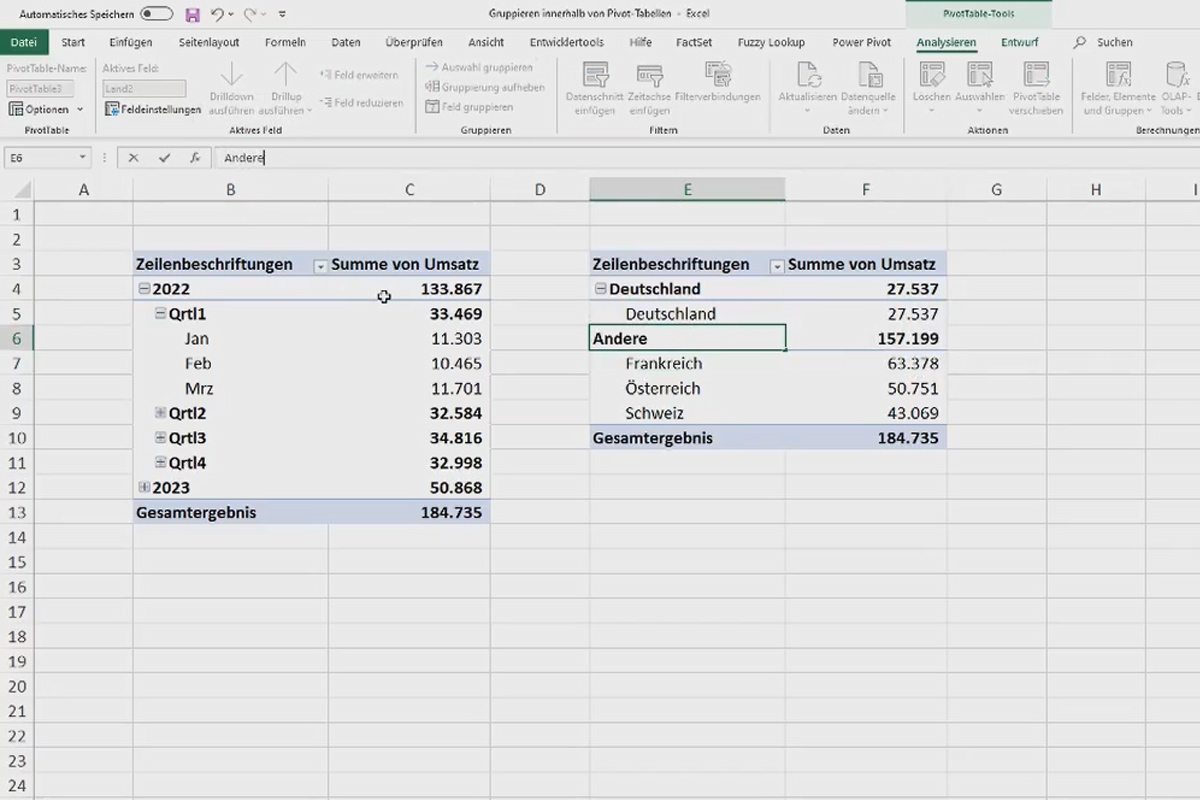Redo the last action
The height and width of the screenshot is (800, 1200).
point(250,15)
